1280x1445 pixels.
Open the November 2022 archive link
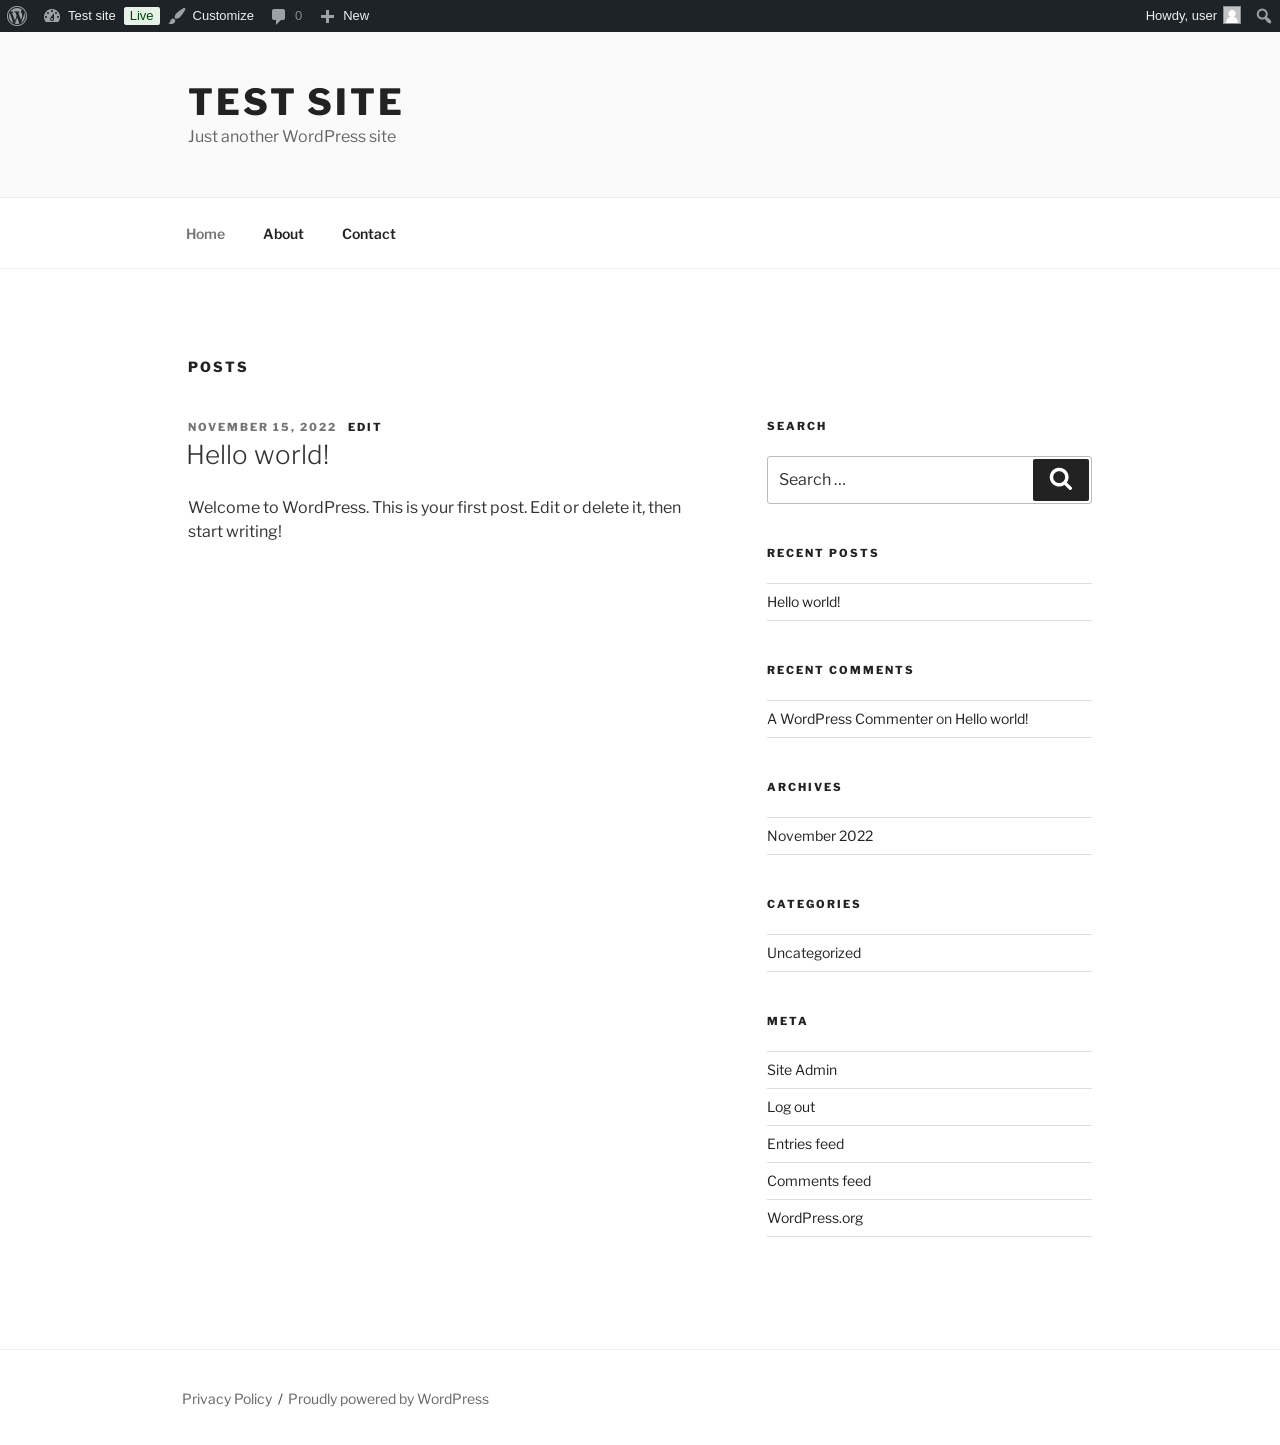click(820, 836)
